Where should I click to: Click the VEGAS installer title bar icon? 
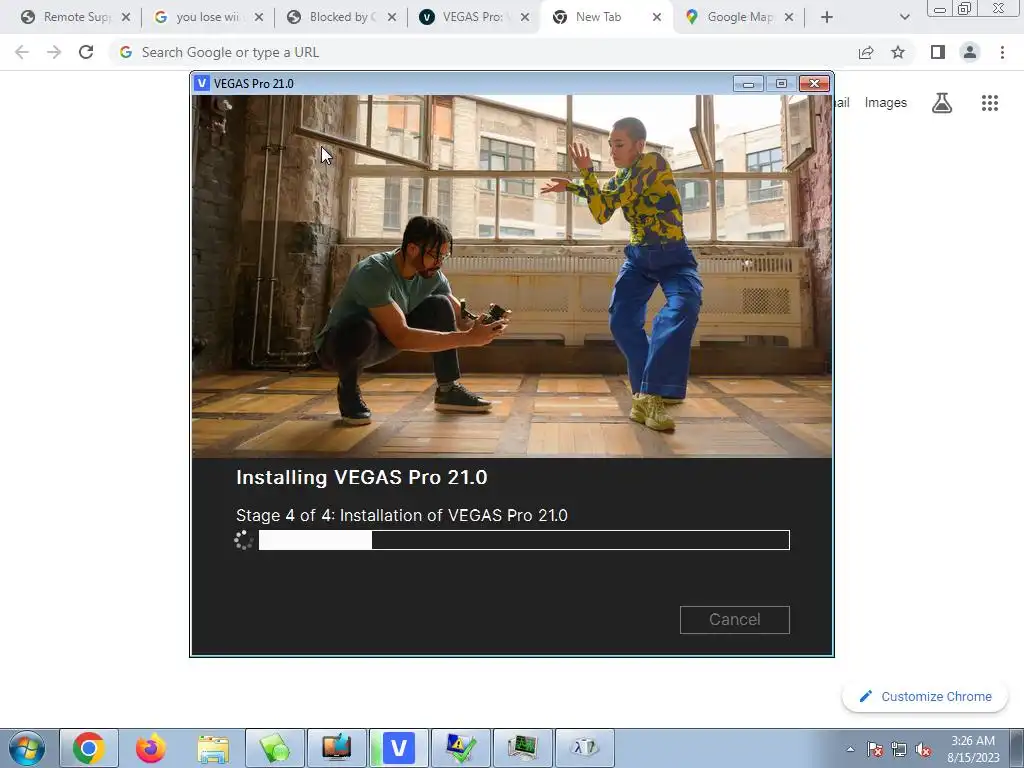(202, 84)
